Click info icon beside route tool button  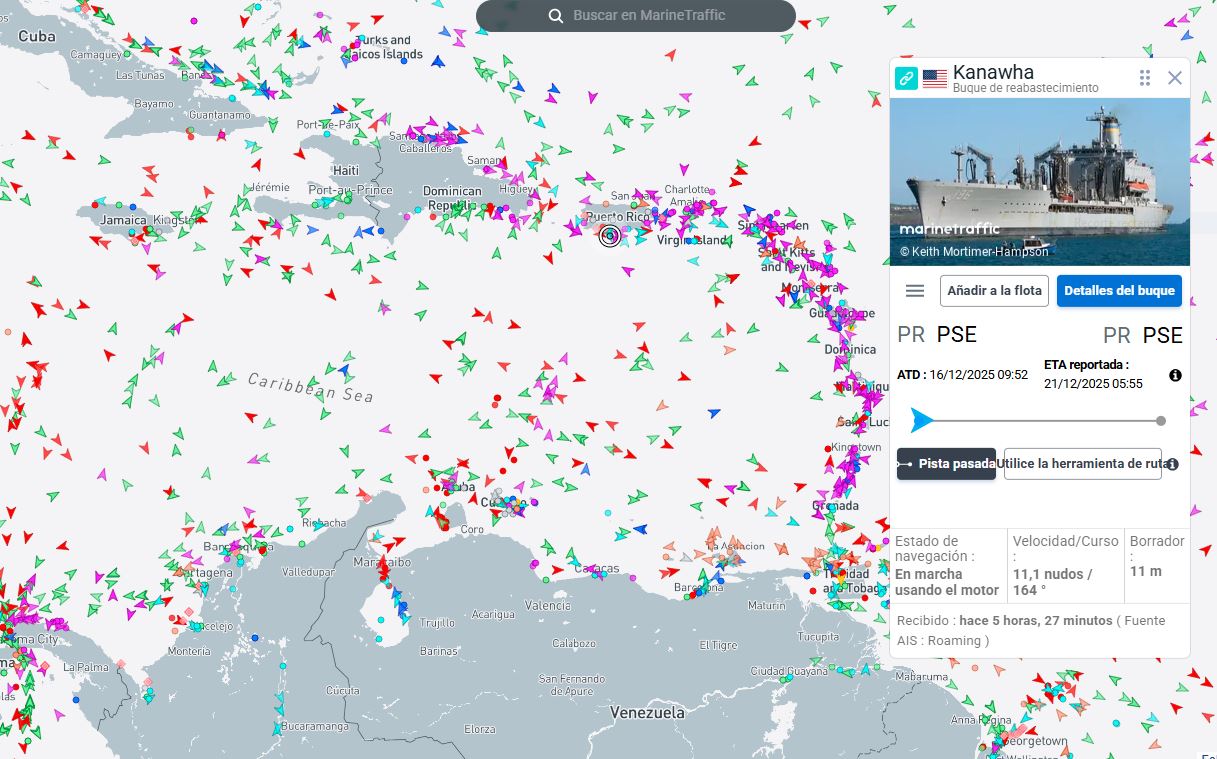(1172, 464)
